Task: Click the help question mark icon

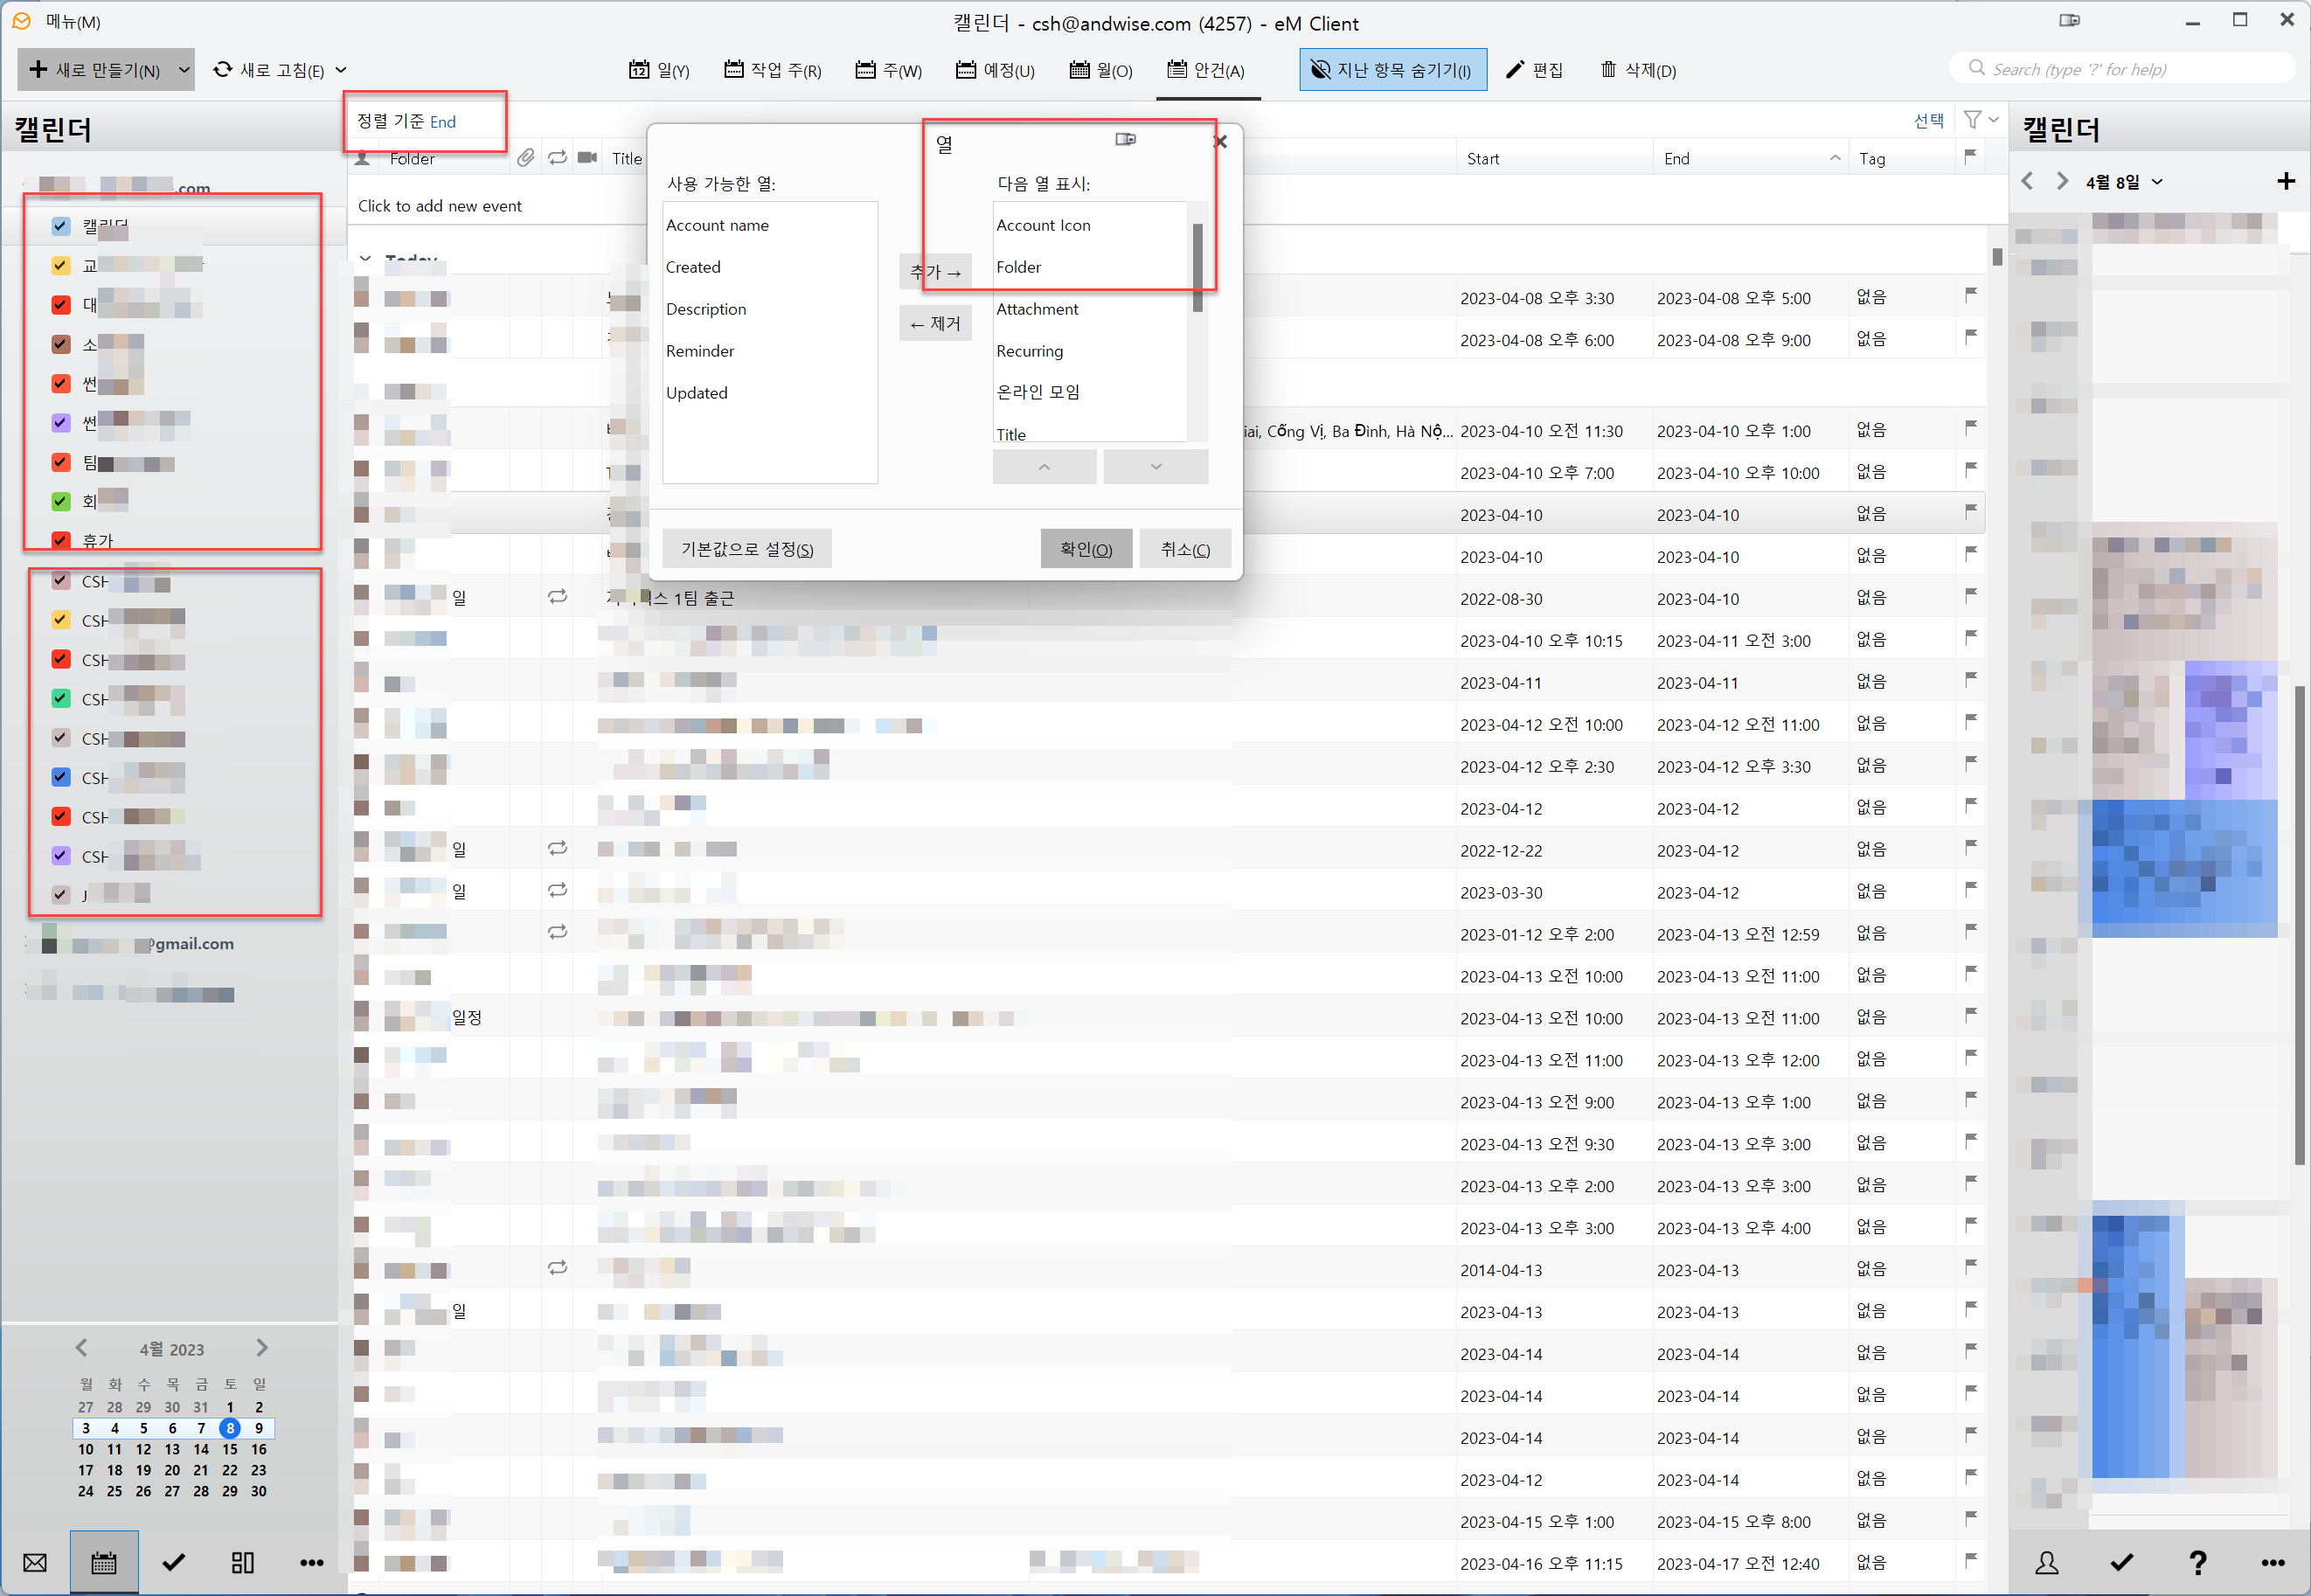Action: point(2198,1562)
